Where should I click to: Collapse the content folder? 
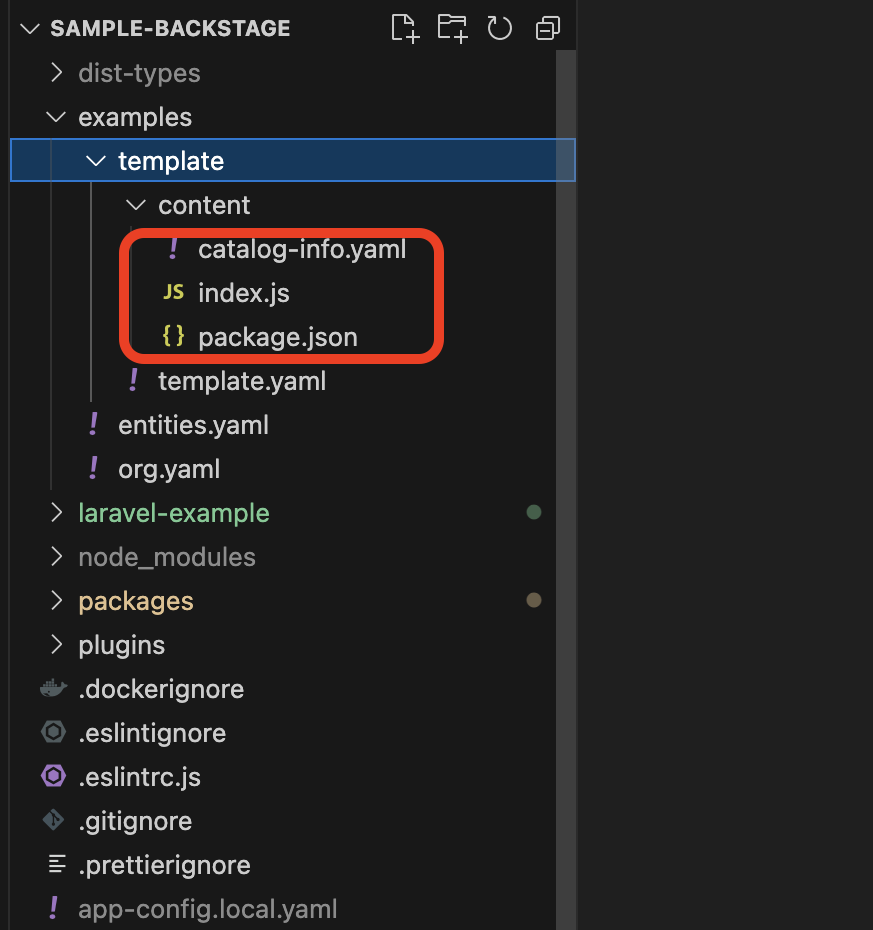136,205
